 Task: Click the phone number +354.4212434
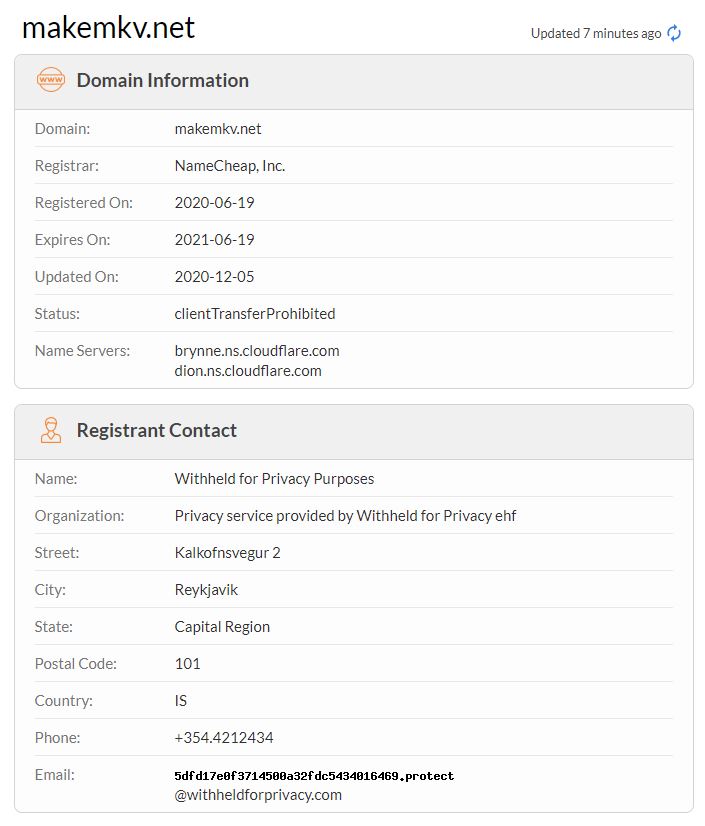(224, 737)
